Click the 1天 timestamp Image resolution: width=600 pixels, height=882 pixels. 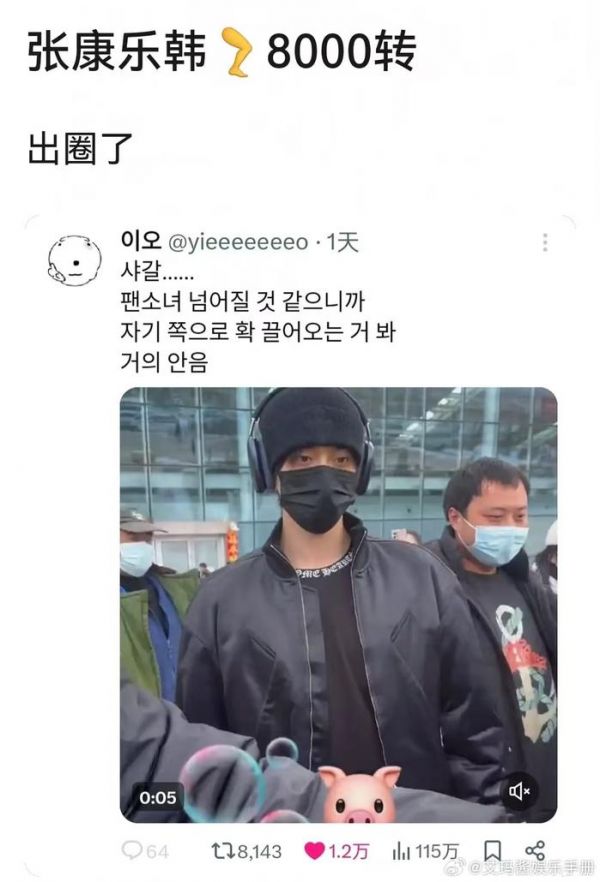pyautogui.click(x=343, y=242)
